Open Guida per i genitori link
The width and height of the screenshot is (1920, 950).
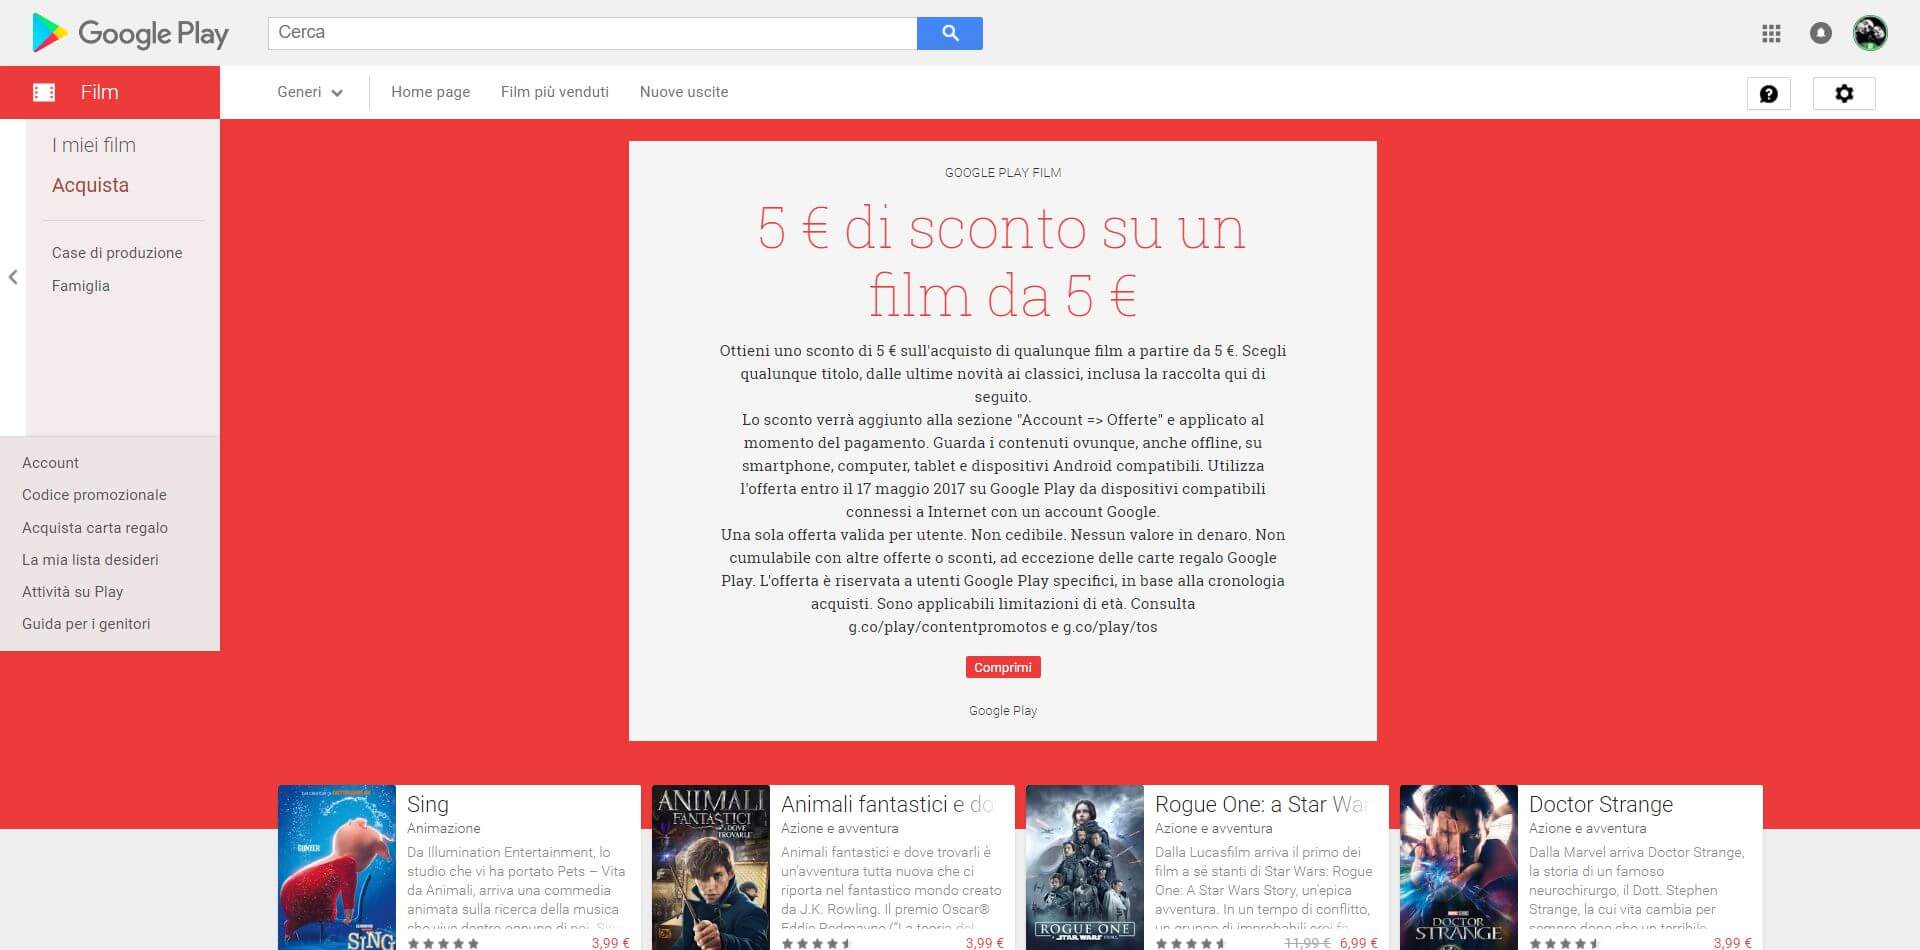tap(86, 624)
